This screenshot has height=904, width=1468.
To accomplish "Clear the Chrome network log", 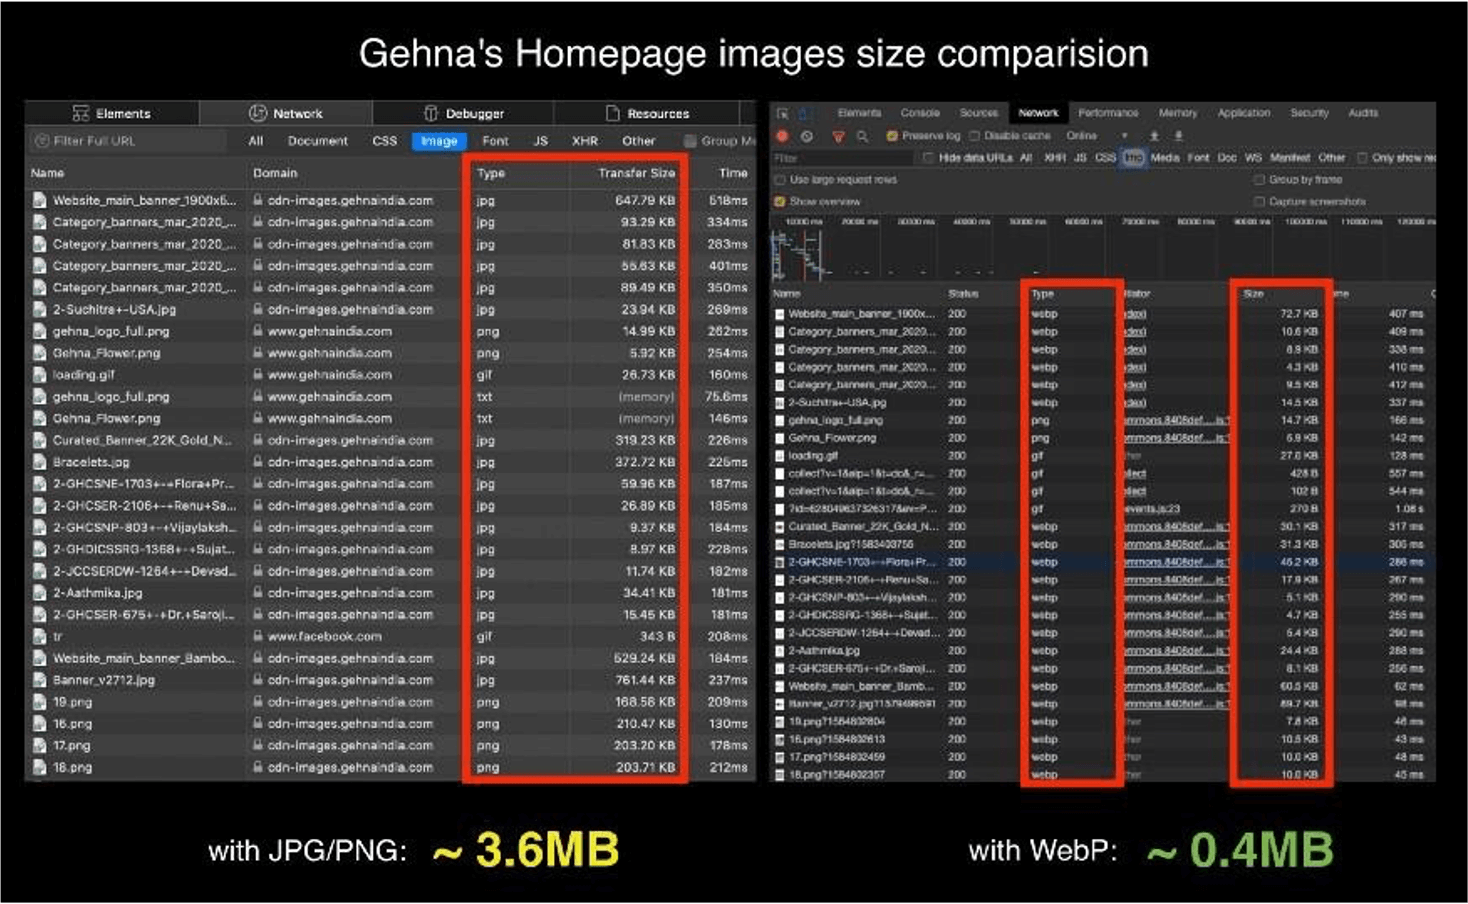I will pos(807,136).
